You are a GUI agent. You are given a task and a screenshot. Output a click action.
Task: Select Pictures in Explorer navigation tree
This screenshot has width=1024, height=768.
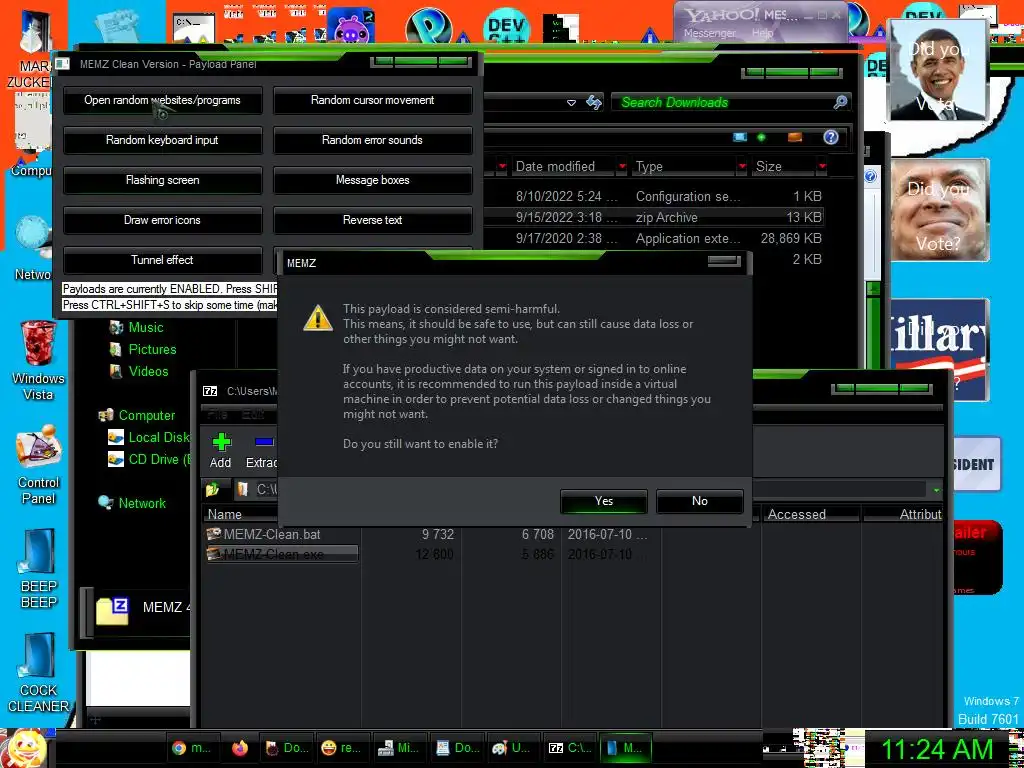point(152,349)
